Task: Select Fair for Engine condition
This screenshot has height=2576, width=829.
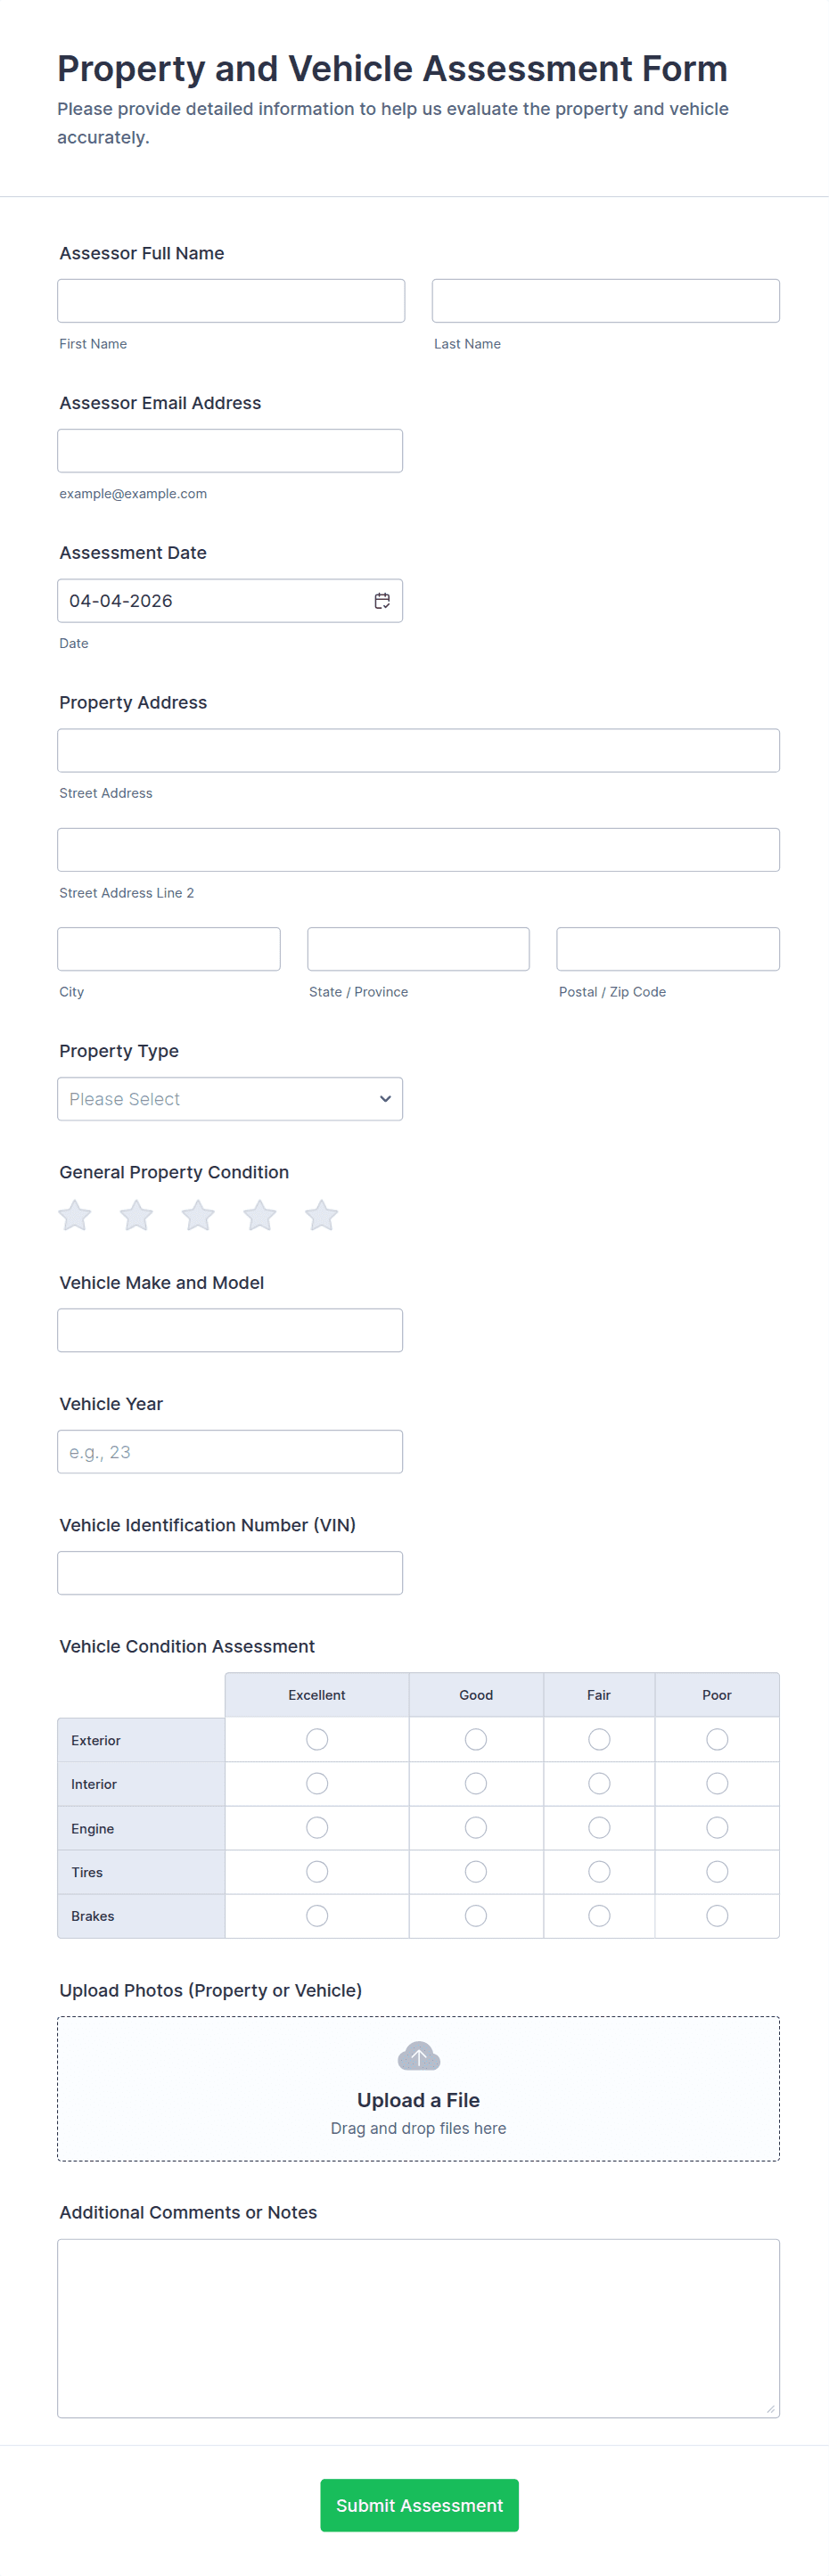Action: [599, 1828]
